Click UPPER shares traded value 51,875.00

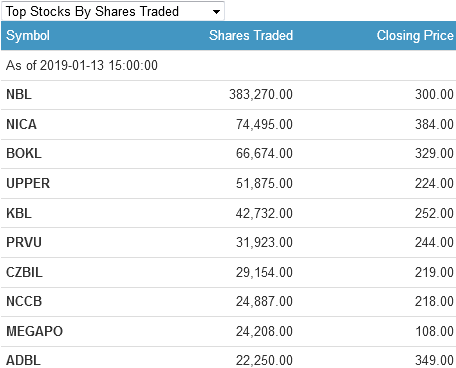[x=264, y=183]
